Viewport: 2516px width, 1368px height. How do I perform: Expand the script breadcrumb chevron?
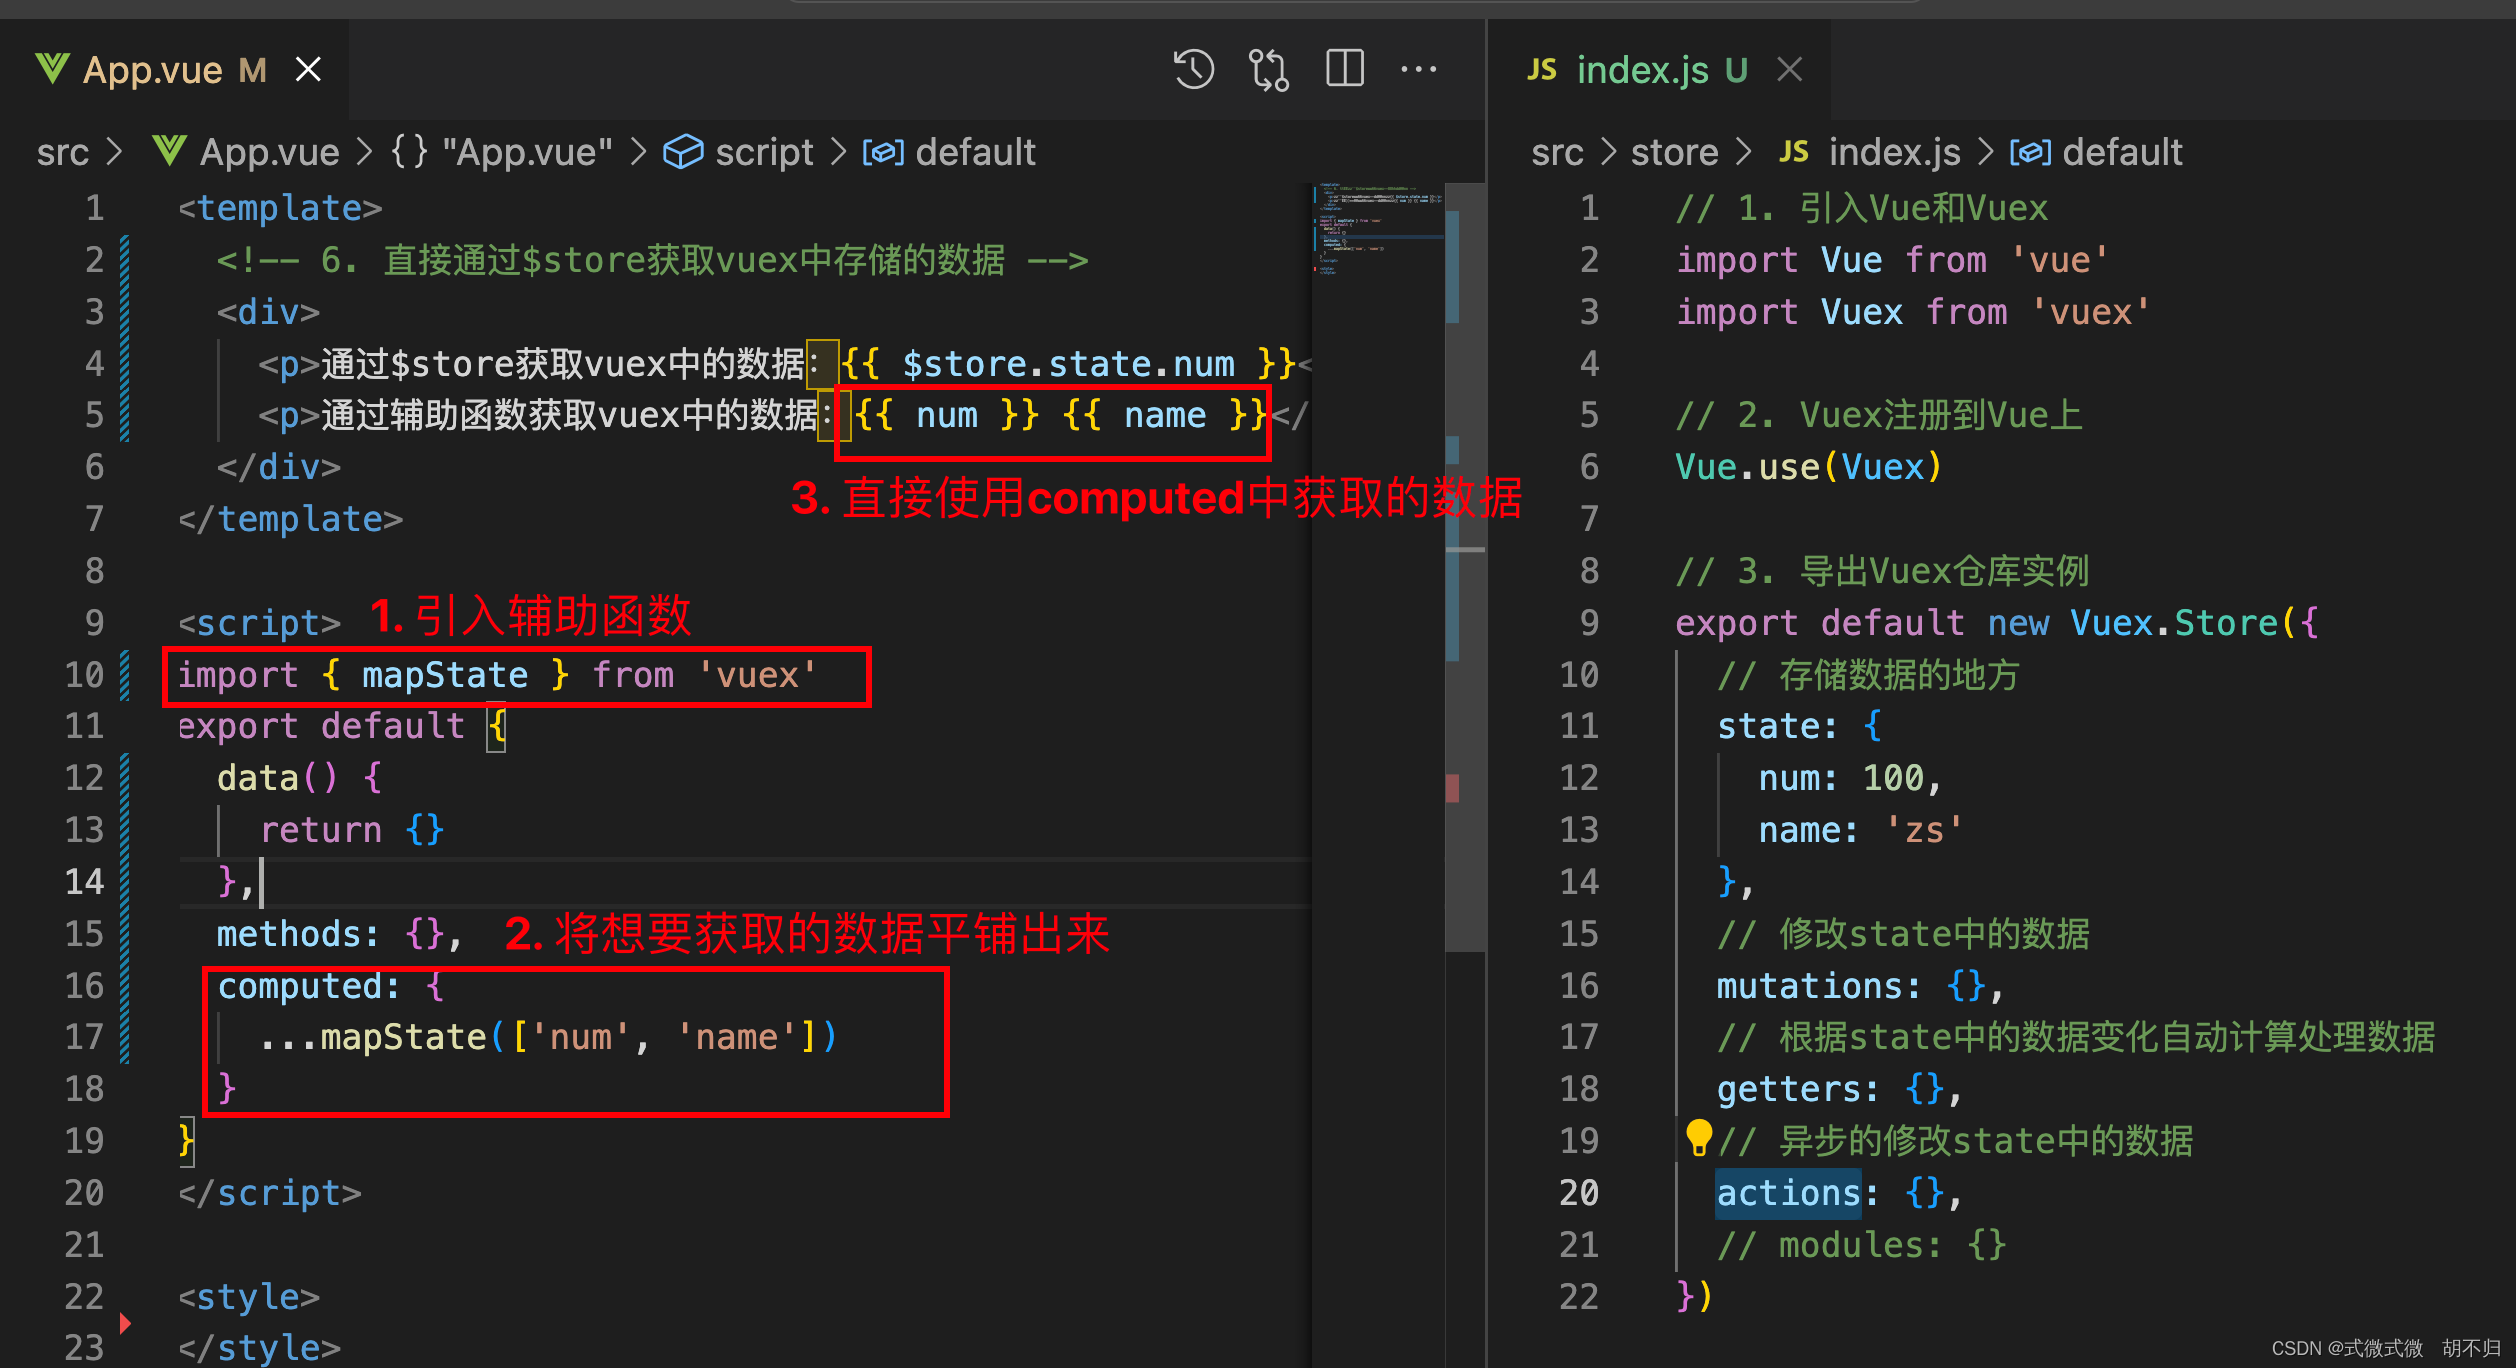tap(838, 151)
